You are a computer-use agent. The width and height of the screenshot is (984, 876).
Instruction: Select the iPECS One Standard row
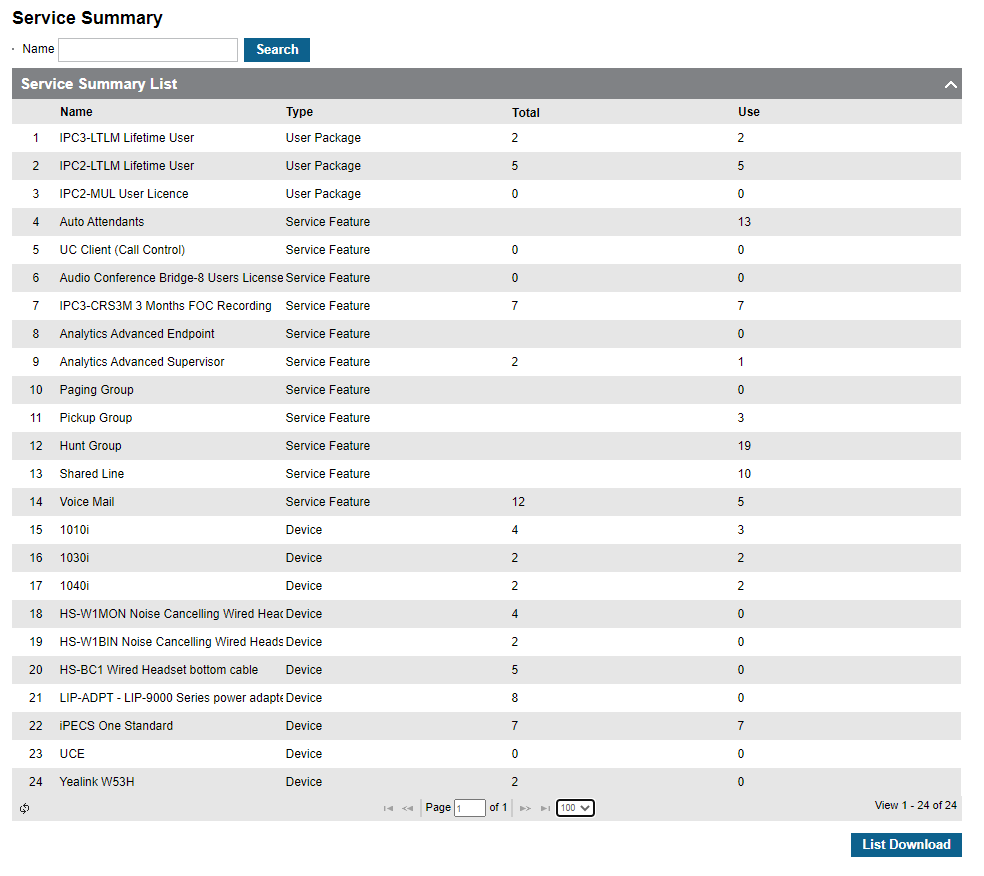click(486, 726)
